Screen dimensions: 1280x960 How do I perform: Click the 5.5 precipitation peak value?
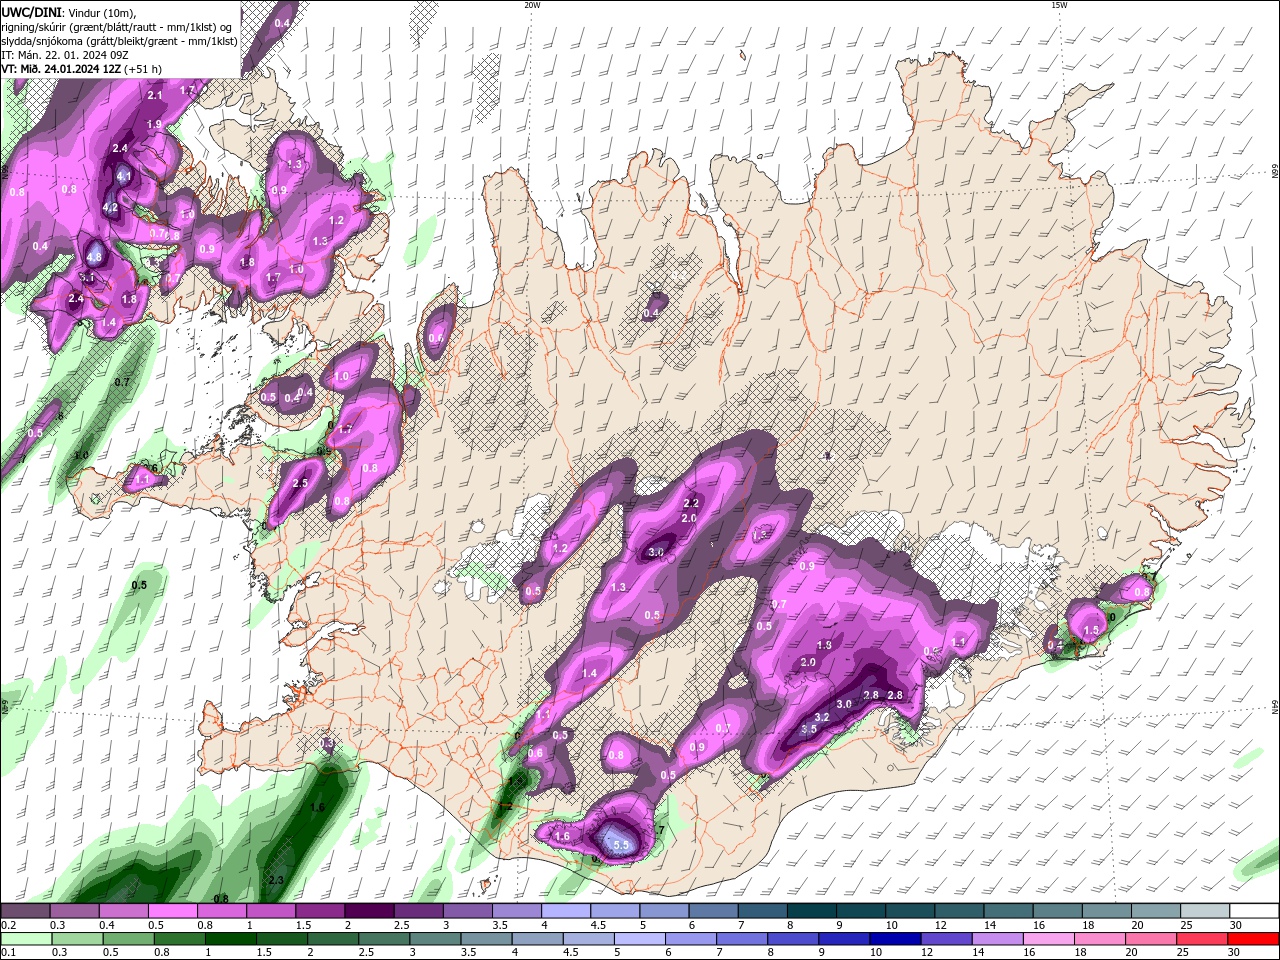pos(621,845)
